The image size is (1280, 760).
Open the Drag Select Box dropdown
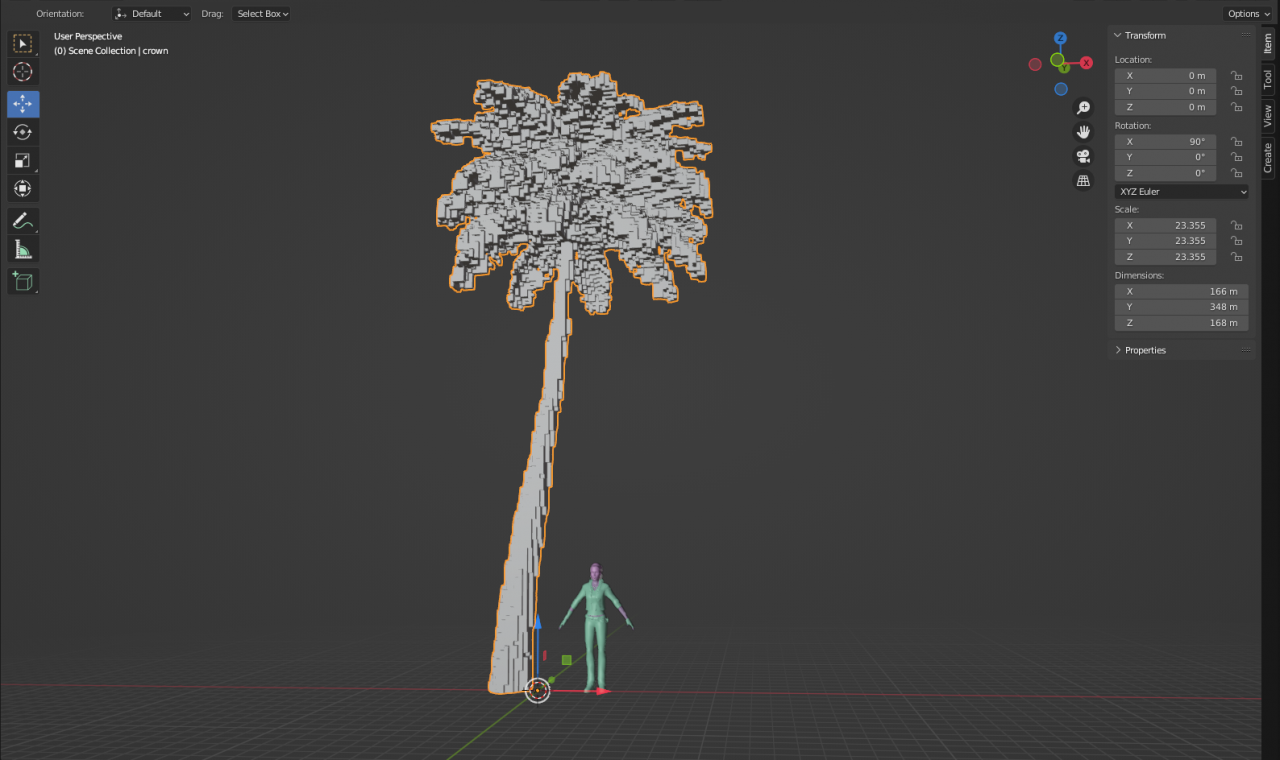(x=262, y=14)
